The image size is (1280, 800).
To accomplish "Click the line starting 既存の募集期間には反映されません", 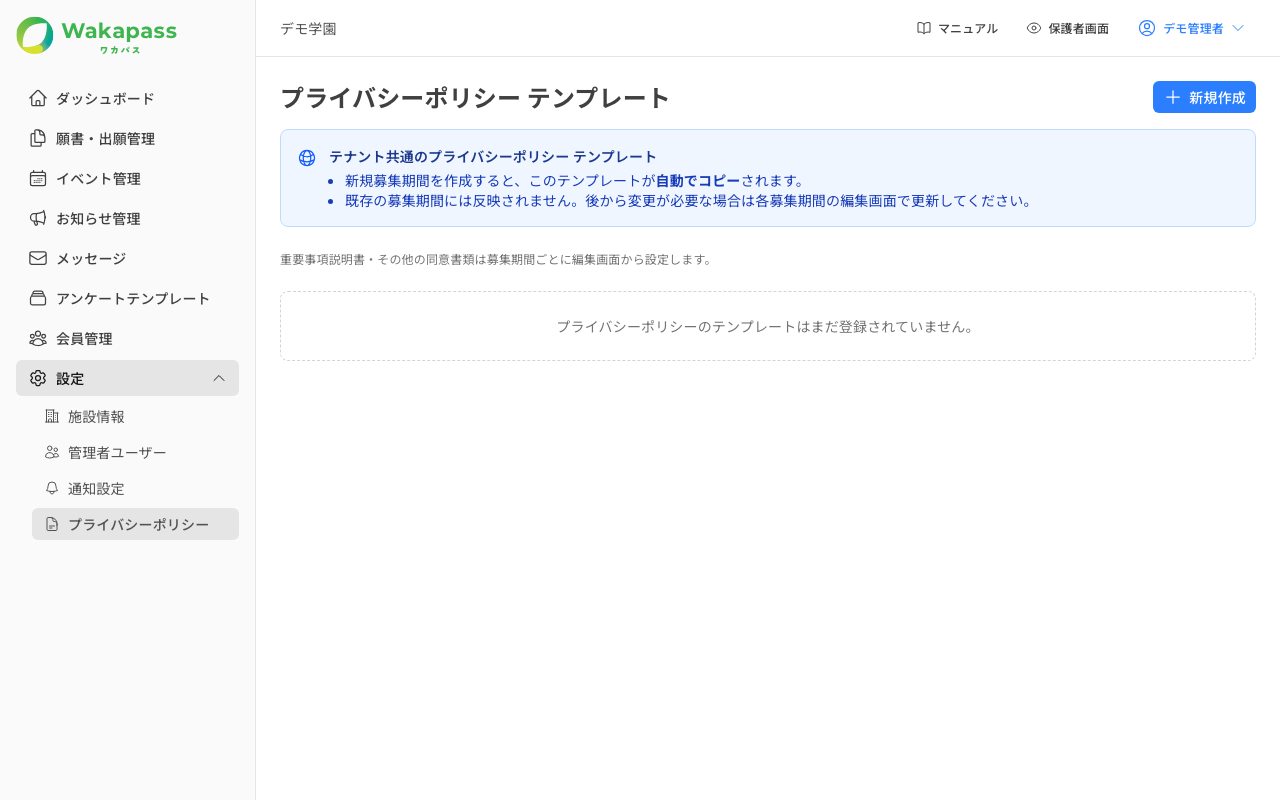I will point(689,200).
